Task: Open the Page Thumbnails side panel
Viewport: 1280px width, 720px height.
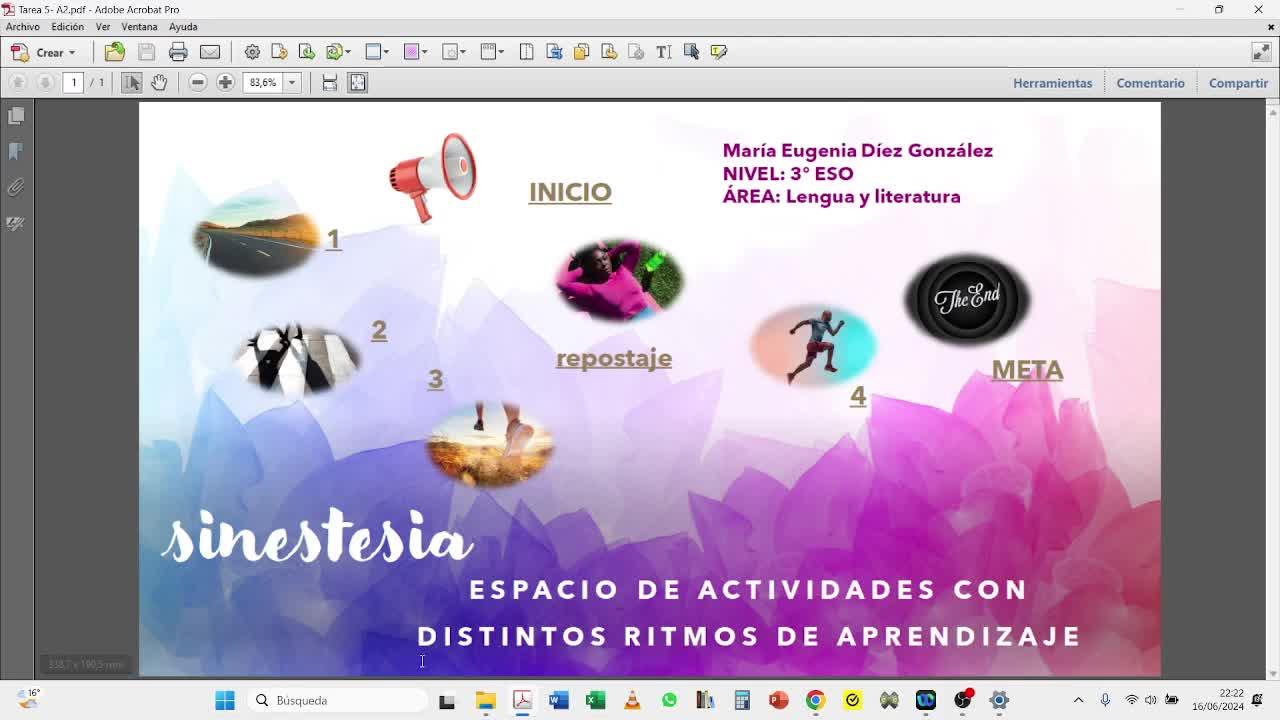Action: tap(16, 116)
